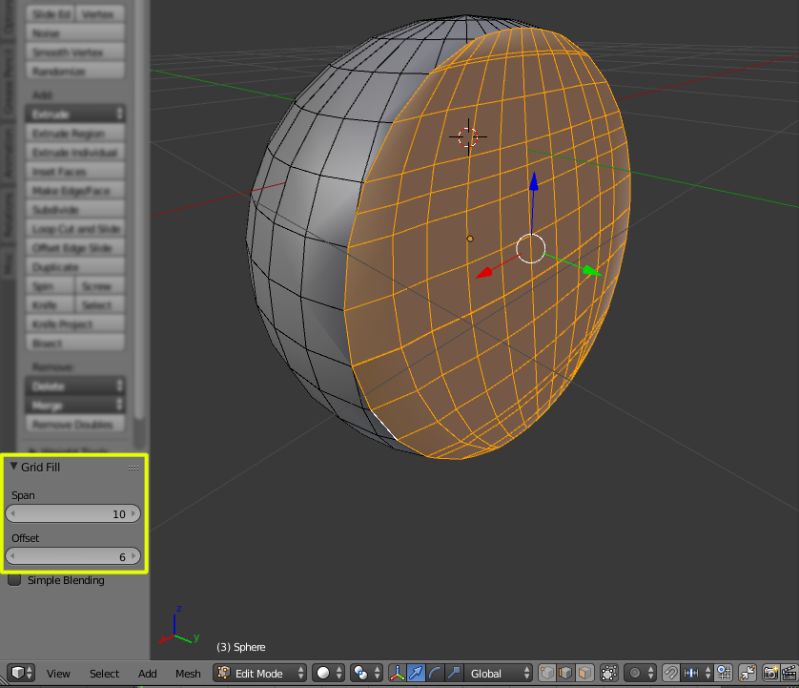Enable the Simple Blending checkbox
Image resolution: width=799 pixels, height=688 pixels.
(15, 580)
